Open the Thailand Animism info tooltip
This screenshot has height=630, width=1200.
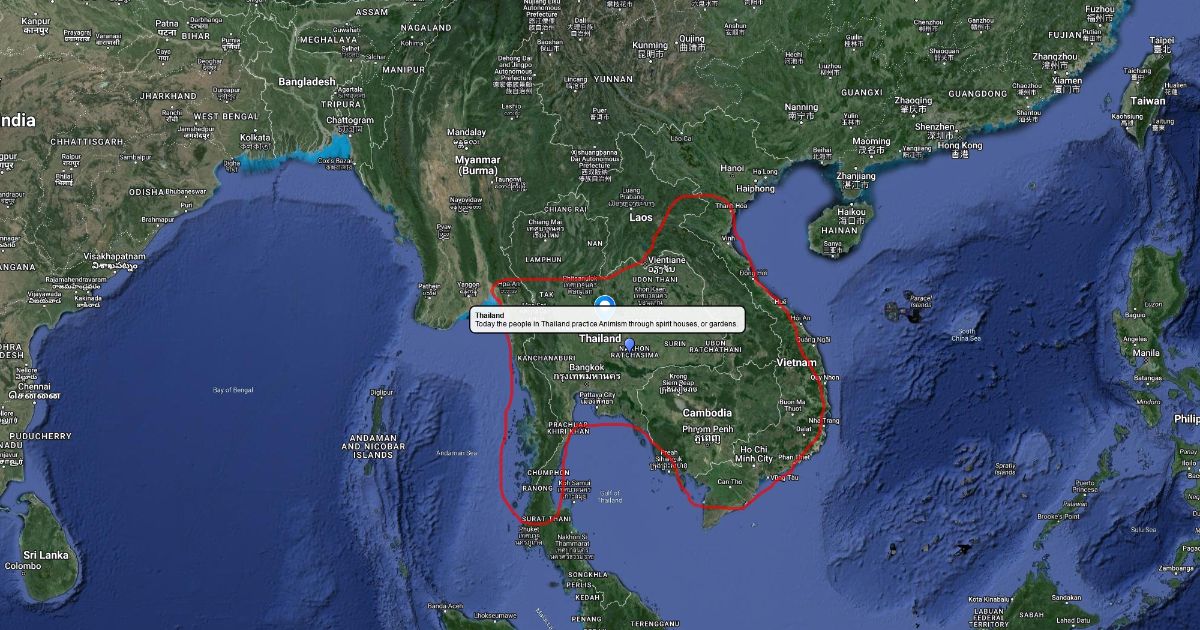(607, 319)
